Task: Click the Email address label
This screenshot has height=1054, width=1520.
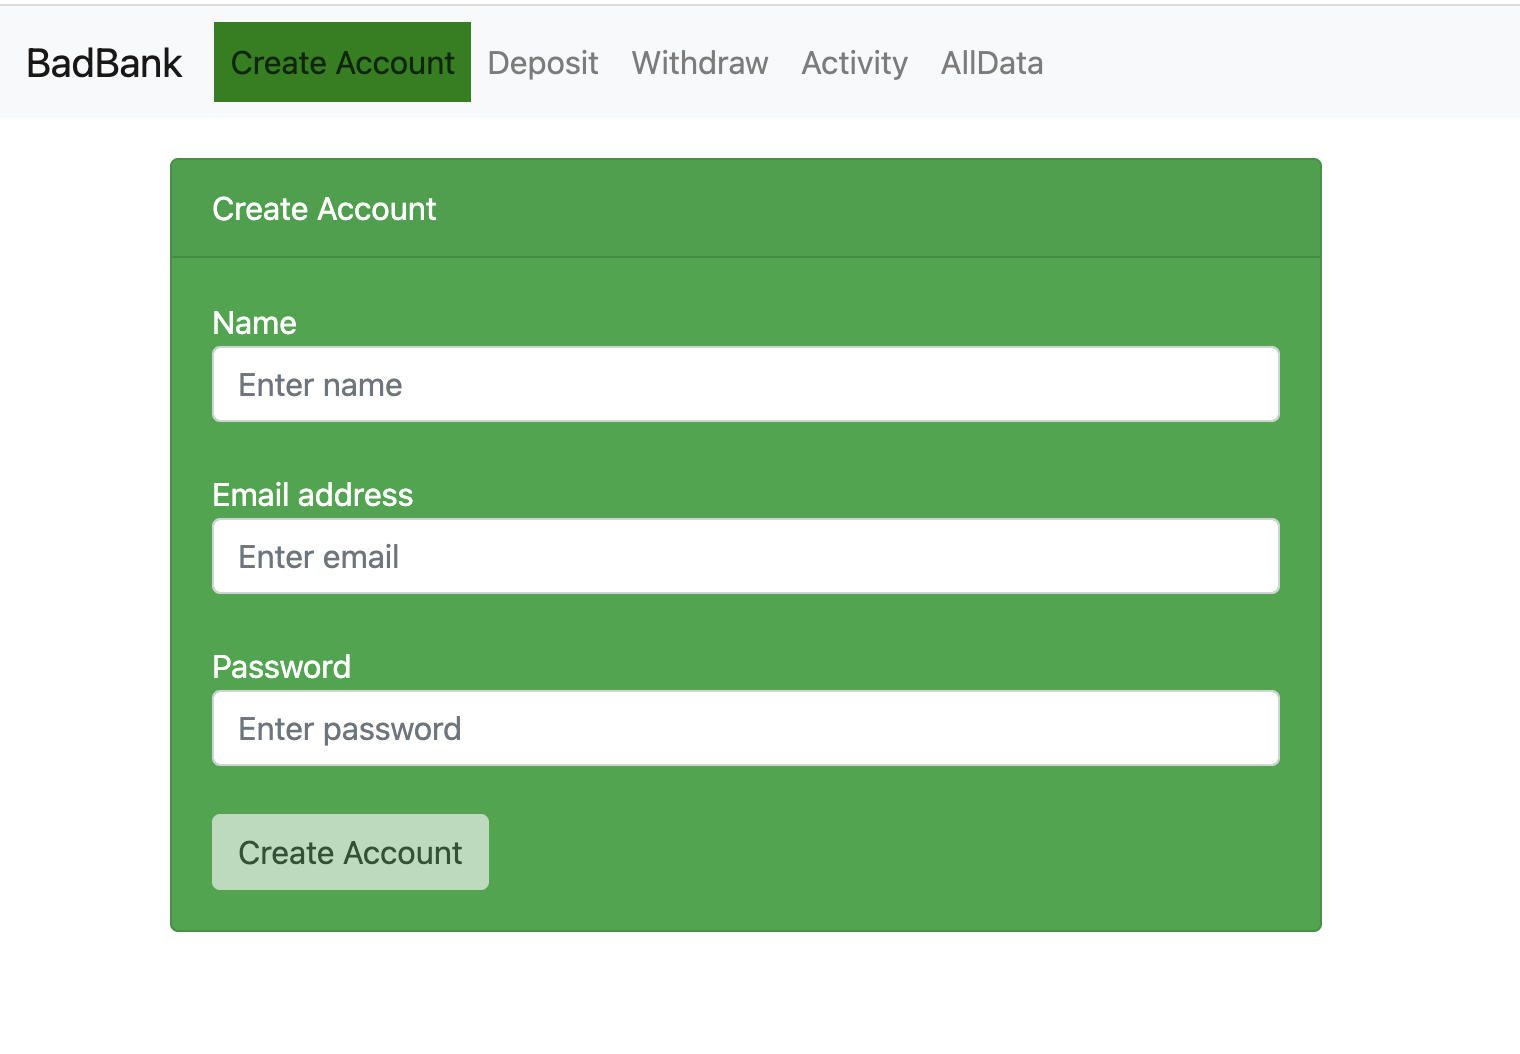Action: click(x=312, y=494)
